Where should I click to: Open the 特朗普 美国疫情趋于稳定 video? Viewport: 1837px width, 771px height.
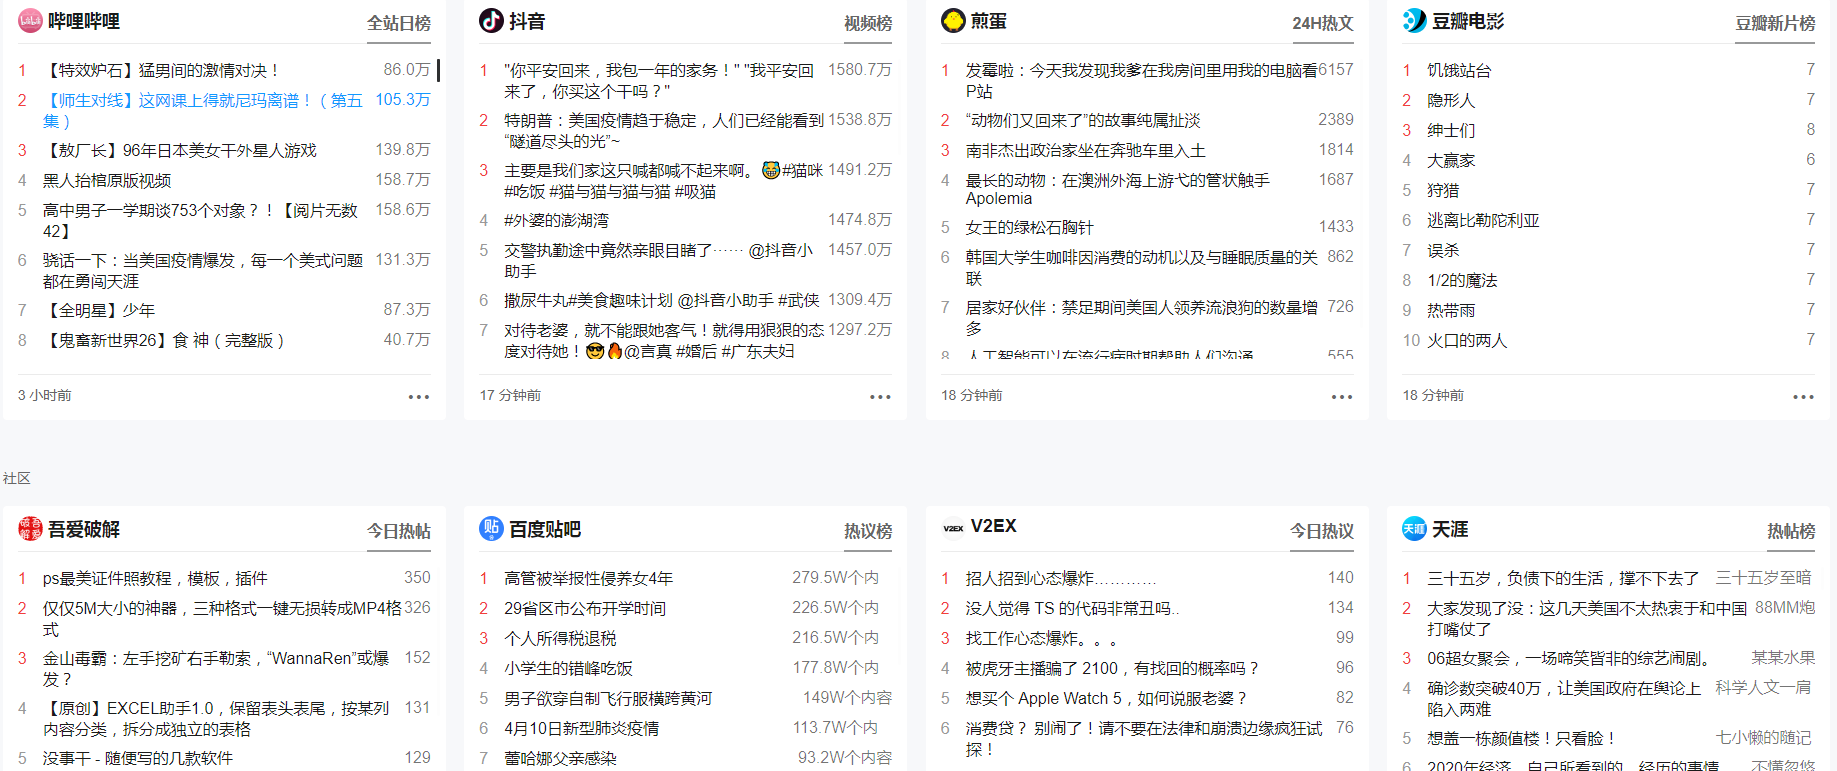(x=664, y=130)
